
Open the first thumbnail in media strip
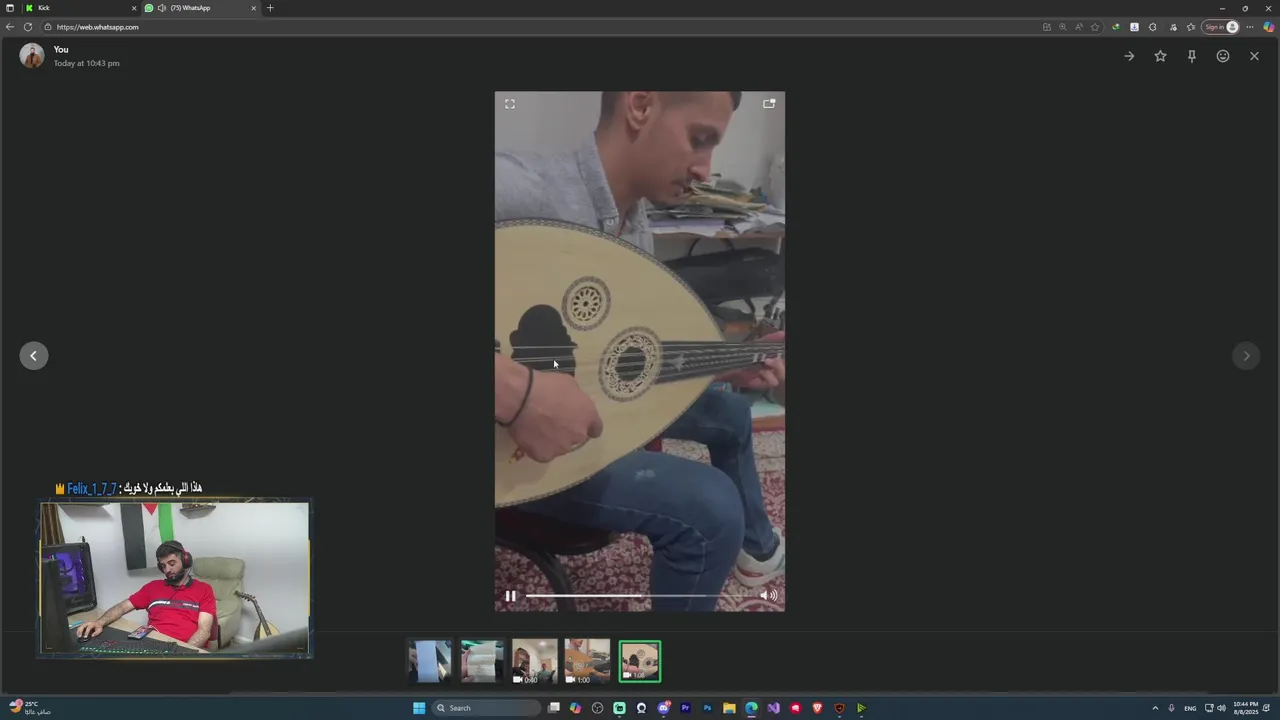point(430,661)
